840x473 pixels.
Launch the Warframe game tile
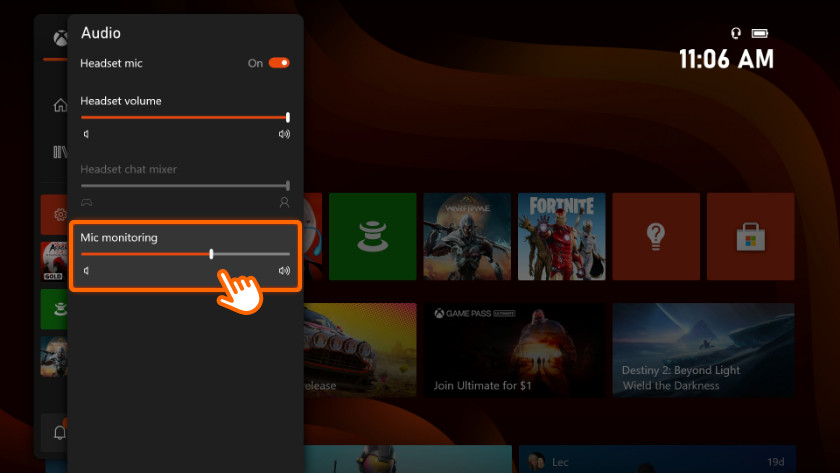tap(467, 236)
